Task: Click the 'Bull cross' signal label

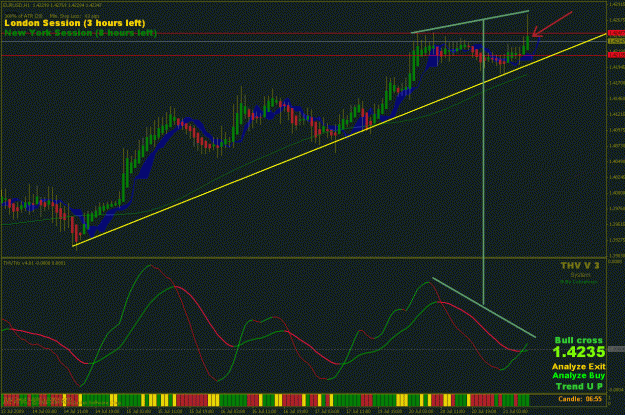Action: click(578, 340)
